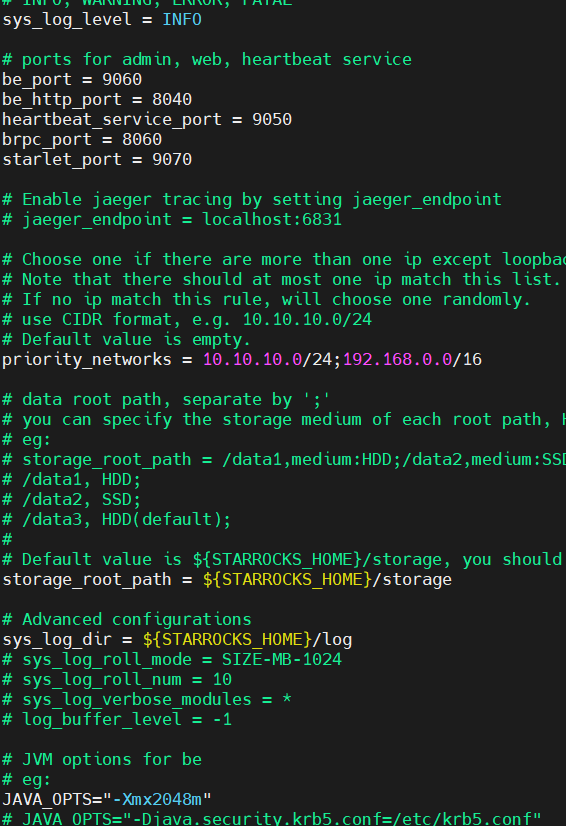Click the 'use CIDR format' comment line
566x826 pixels.
click(187, 320)
